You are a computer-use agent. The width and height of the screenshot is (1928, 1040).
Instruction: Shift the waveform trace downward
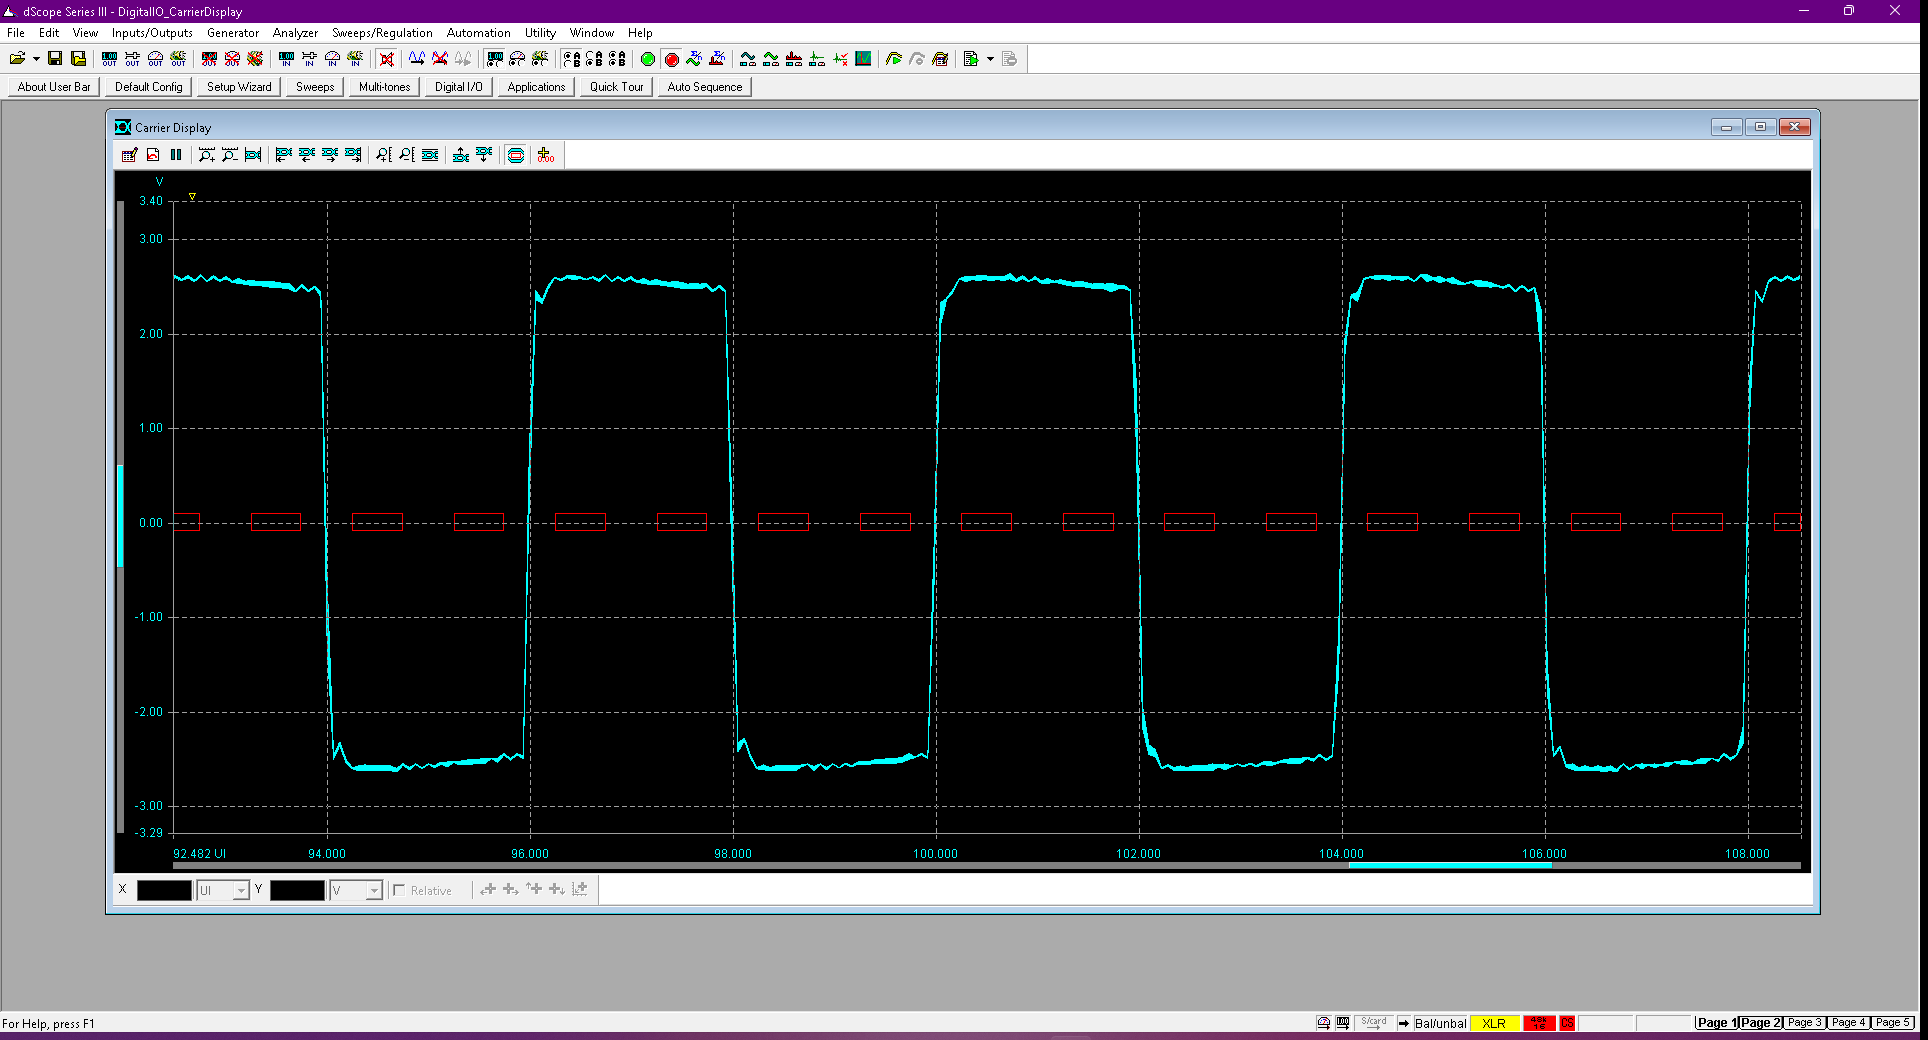click(x=484, y=155)
